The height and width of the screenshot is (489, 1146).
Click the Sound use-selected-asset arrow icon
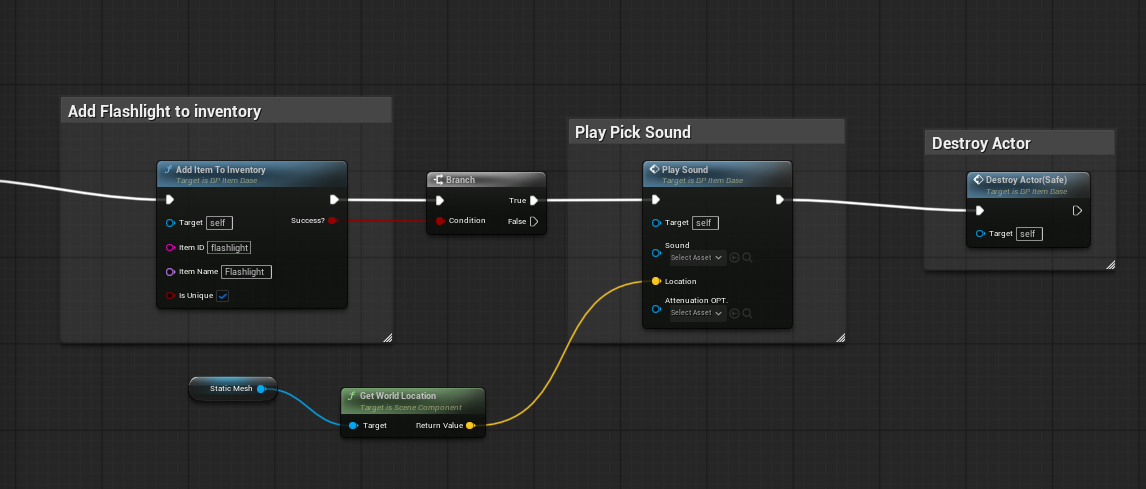click(735, 257)
